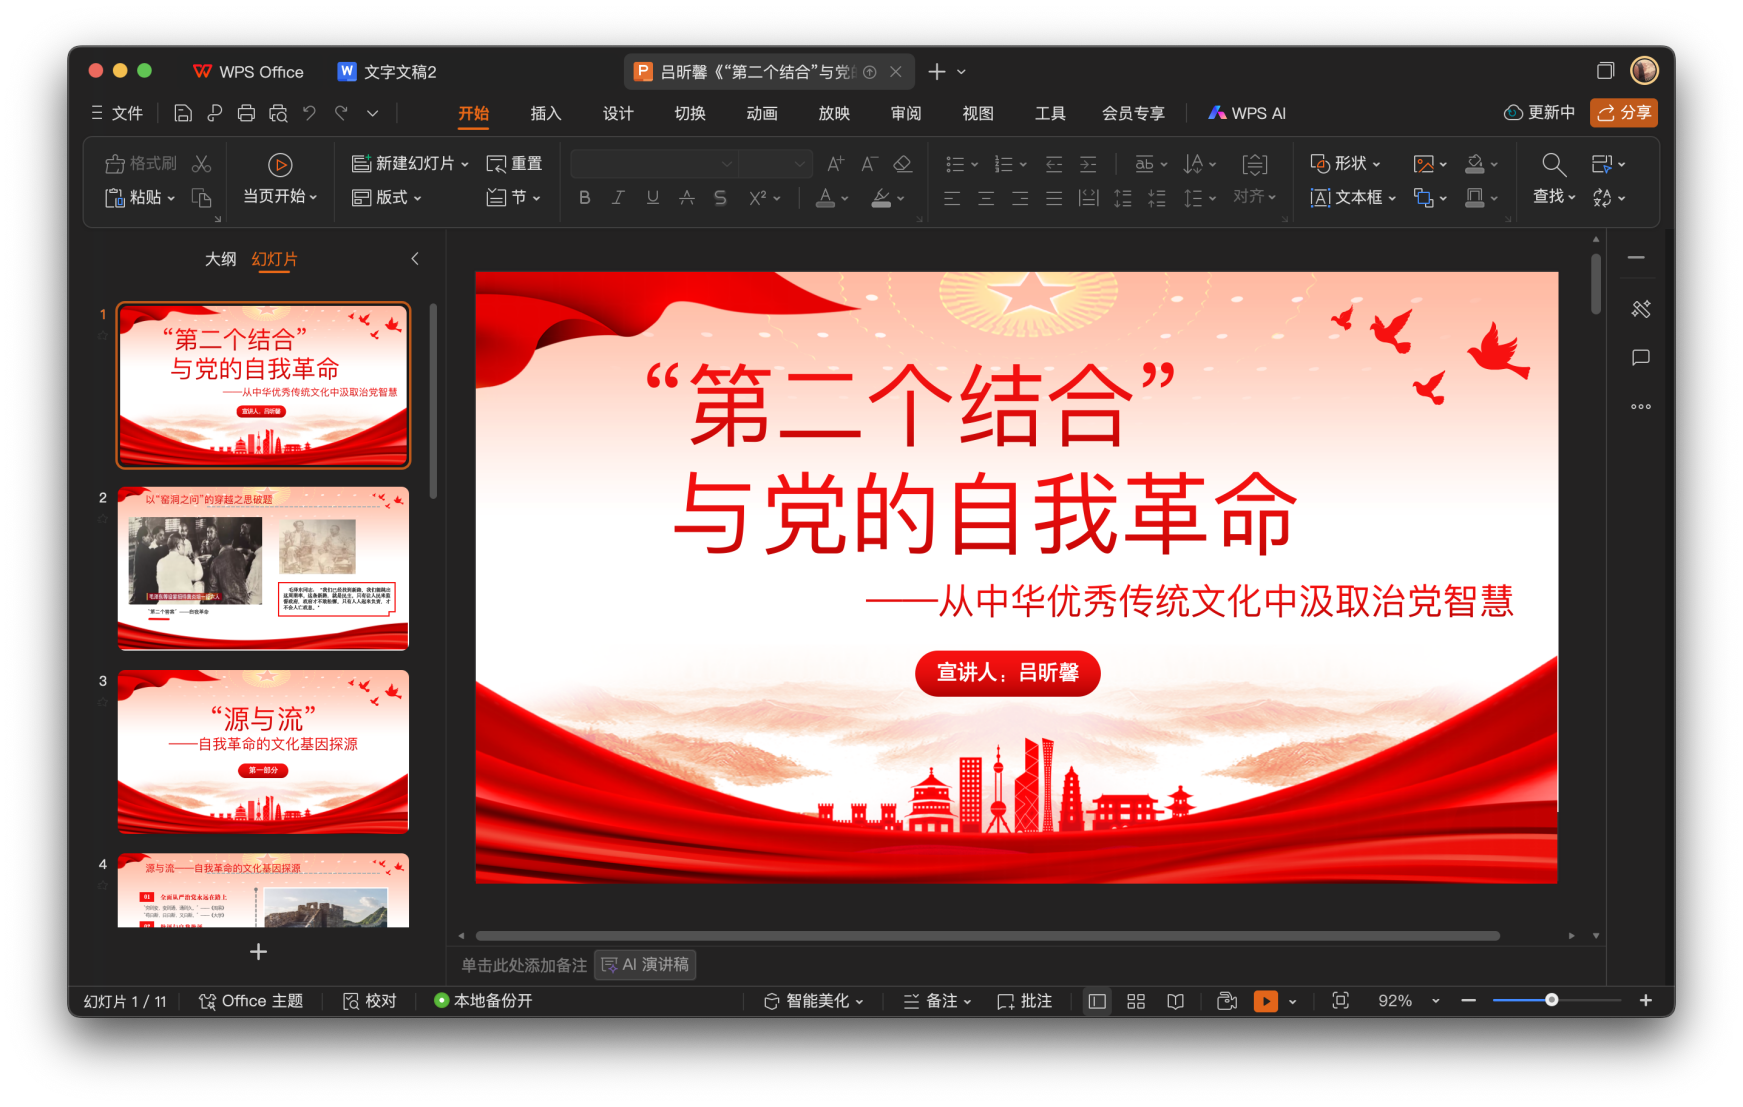Click the fit-slide-to-window icon beside 92%

pos(1340,1001)
